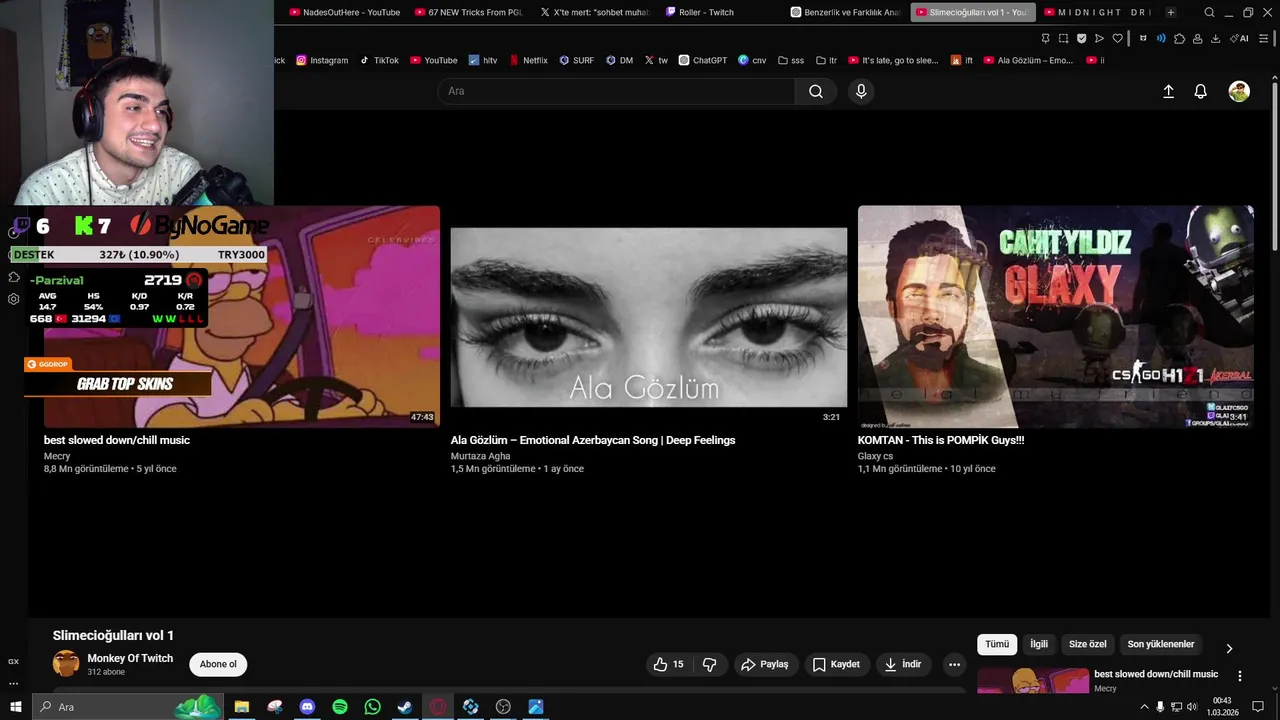Subscribe with the Abone ol button
Image resolution: width=1280 pixels, height=720 pixels.
click(x=218, y=664)
